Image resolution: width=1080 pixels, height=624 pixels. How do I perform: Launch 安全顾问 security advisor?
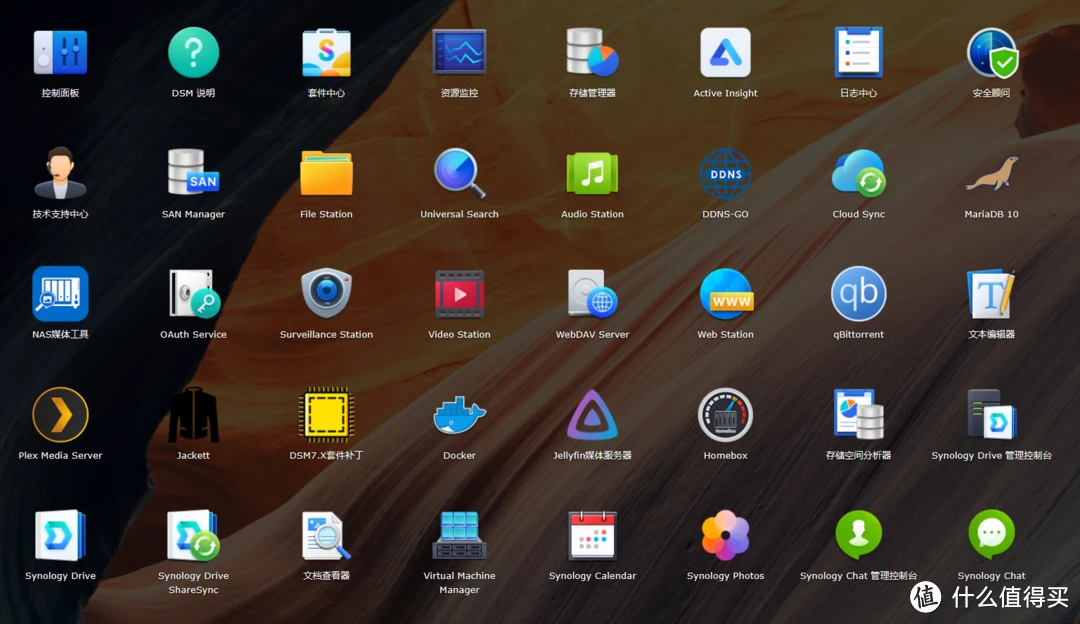click(992, 53)
